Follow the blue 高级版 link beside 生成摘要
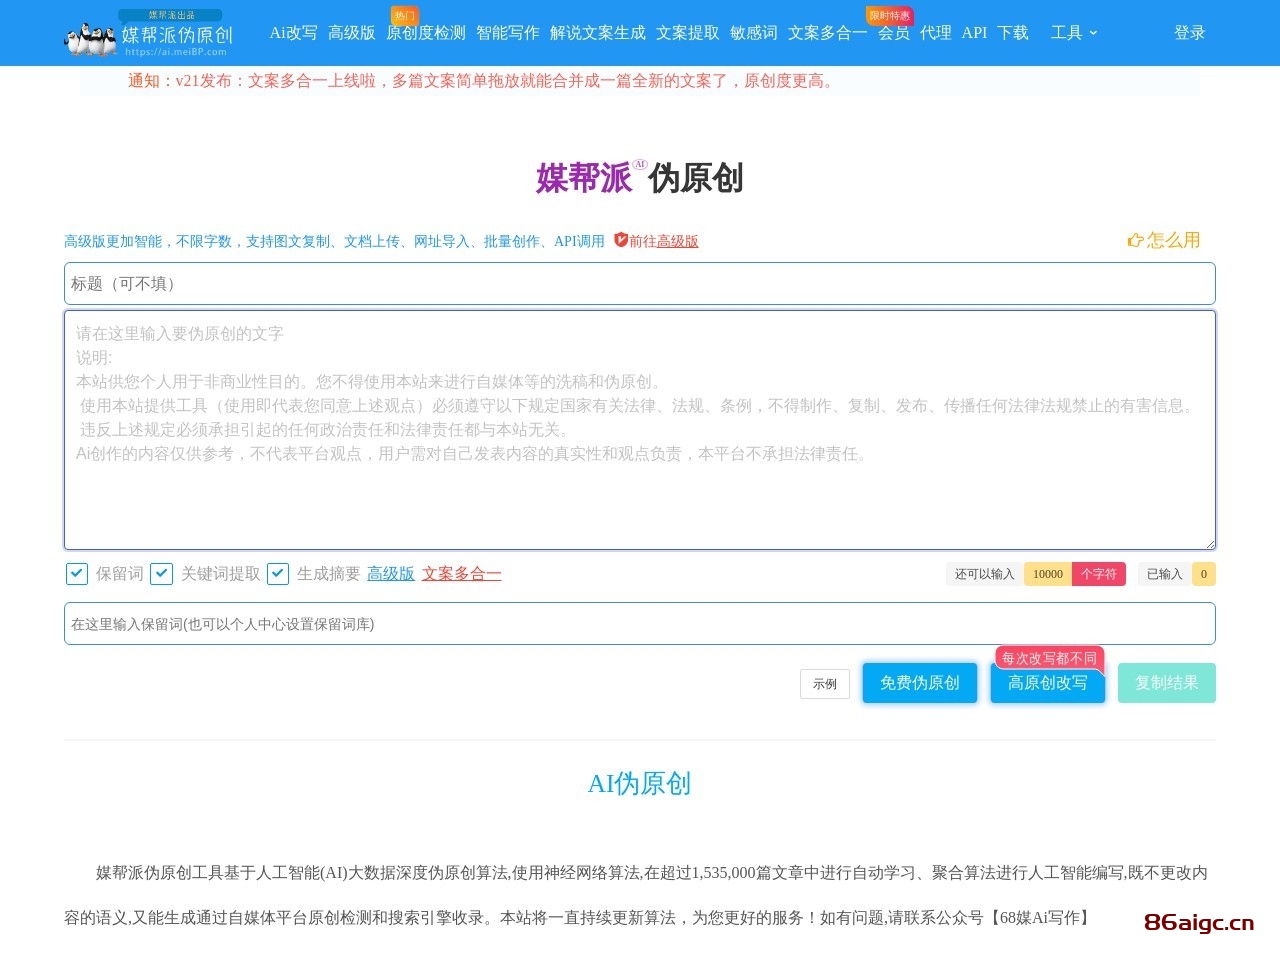 (391, 574)
